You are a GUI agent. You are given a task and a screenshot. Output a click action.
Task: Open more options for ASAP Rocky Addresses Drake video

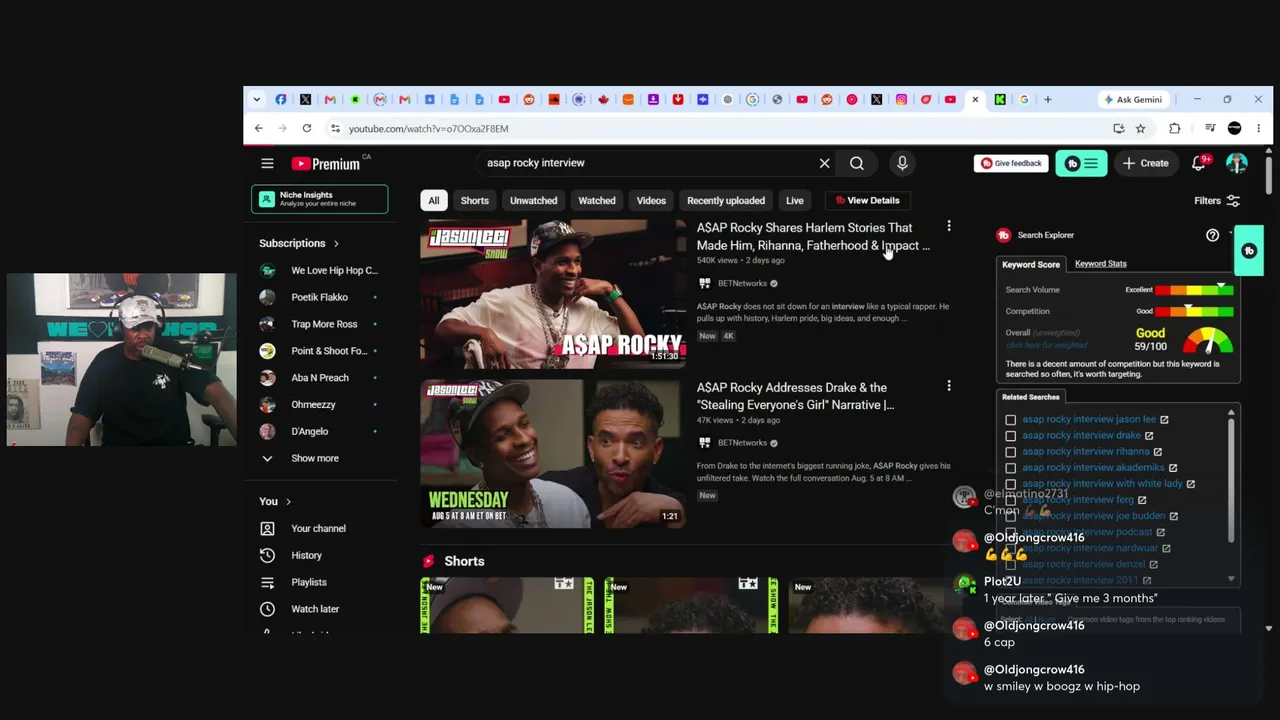[949, 385]
